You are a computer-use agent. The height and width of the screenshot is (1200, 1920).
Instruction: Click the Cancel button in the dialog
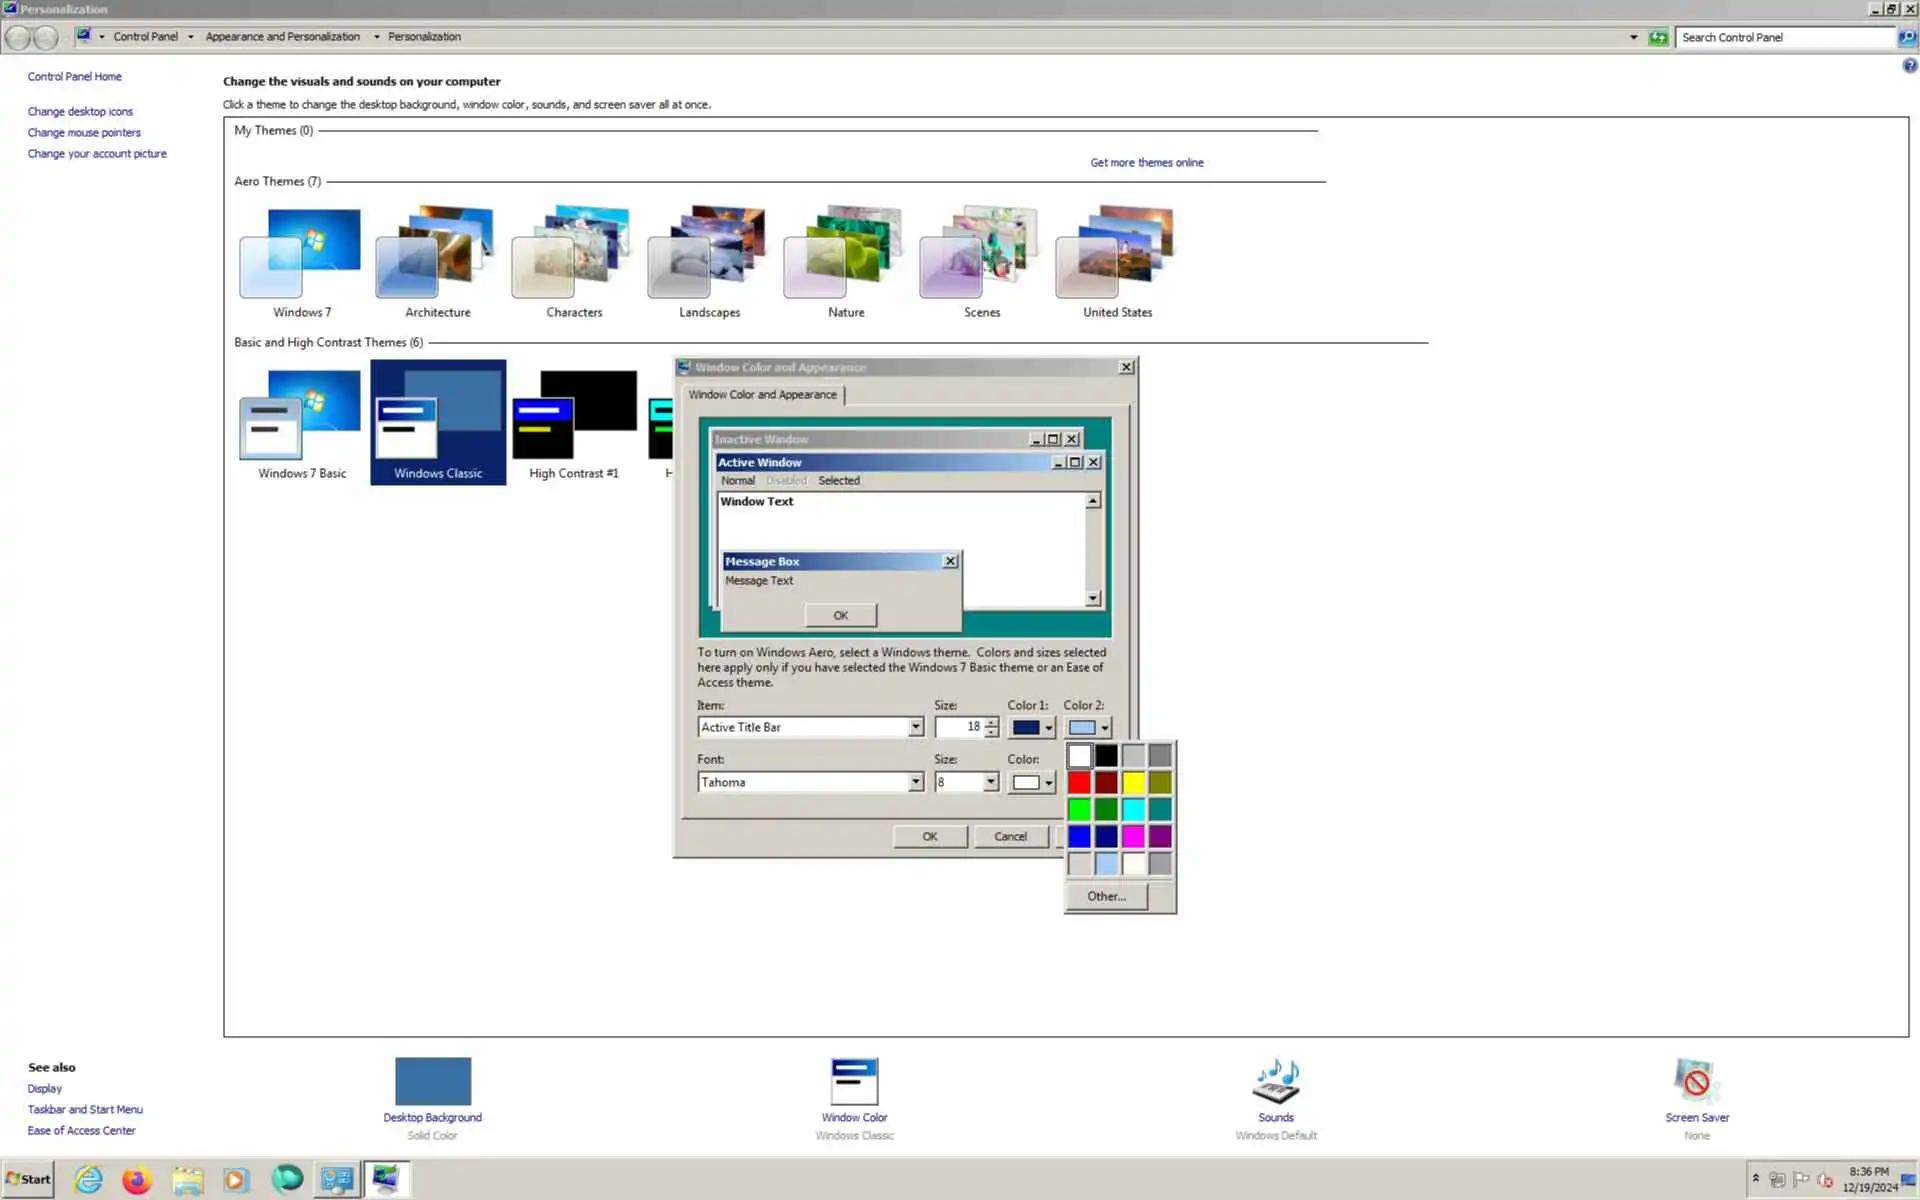point(1009,836)
